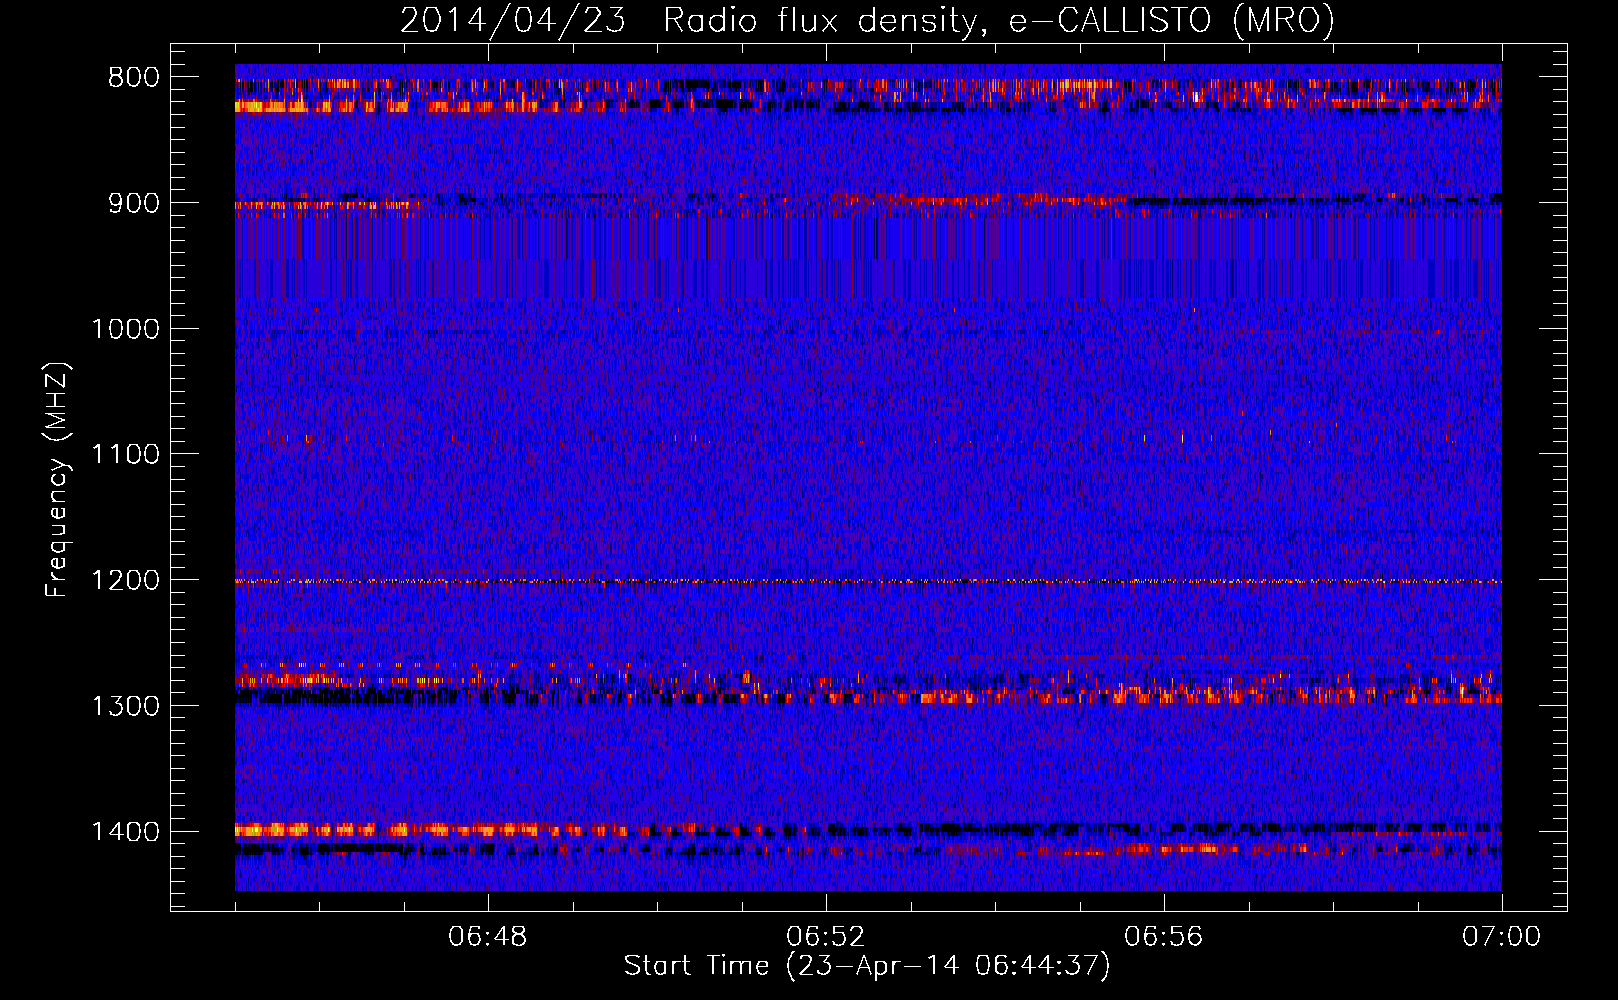
Task: Click the 'Start Time (23-Apr-14 06:44:37)' axis title
Action: 867,966
